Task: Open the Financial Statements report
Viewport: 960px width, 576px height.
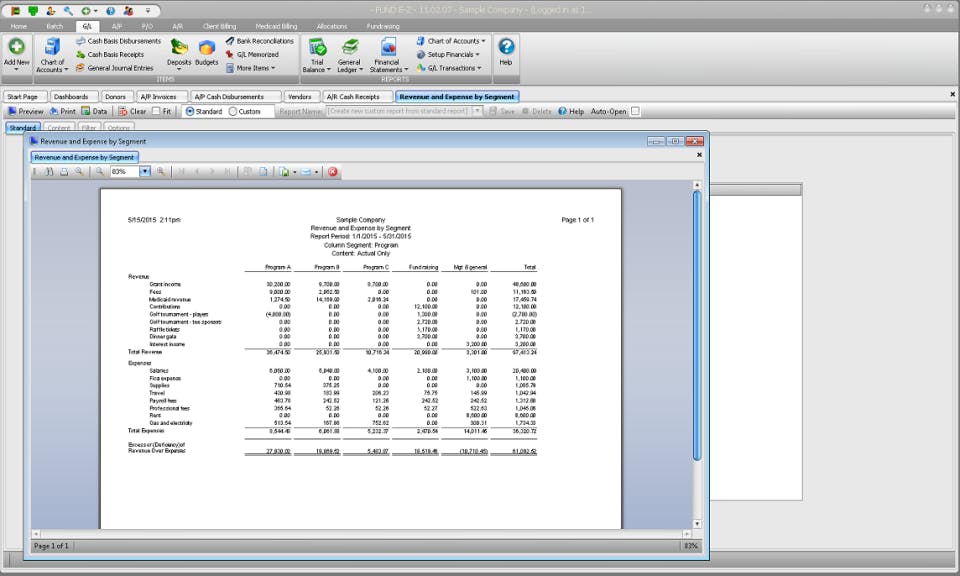Action: tap(388, 55)
